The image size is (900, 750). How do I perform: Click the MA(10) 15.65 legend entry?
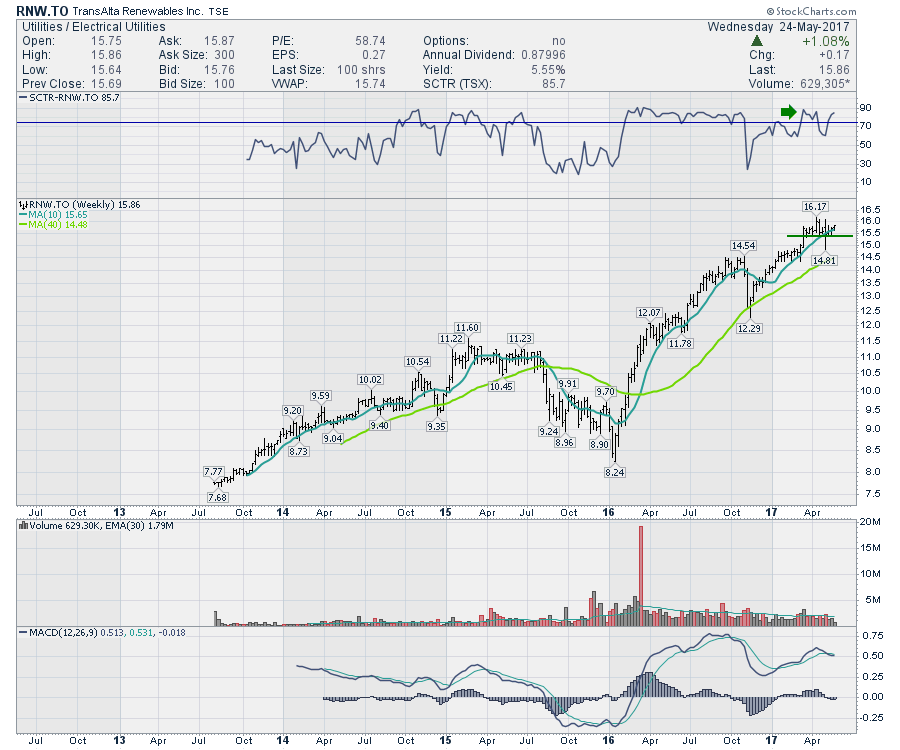(x=53, y=215)
